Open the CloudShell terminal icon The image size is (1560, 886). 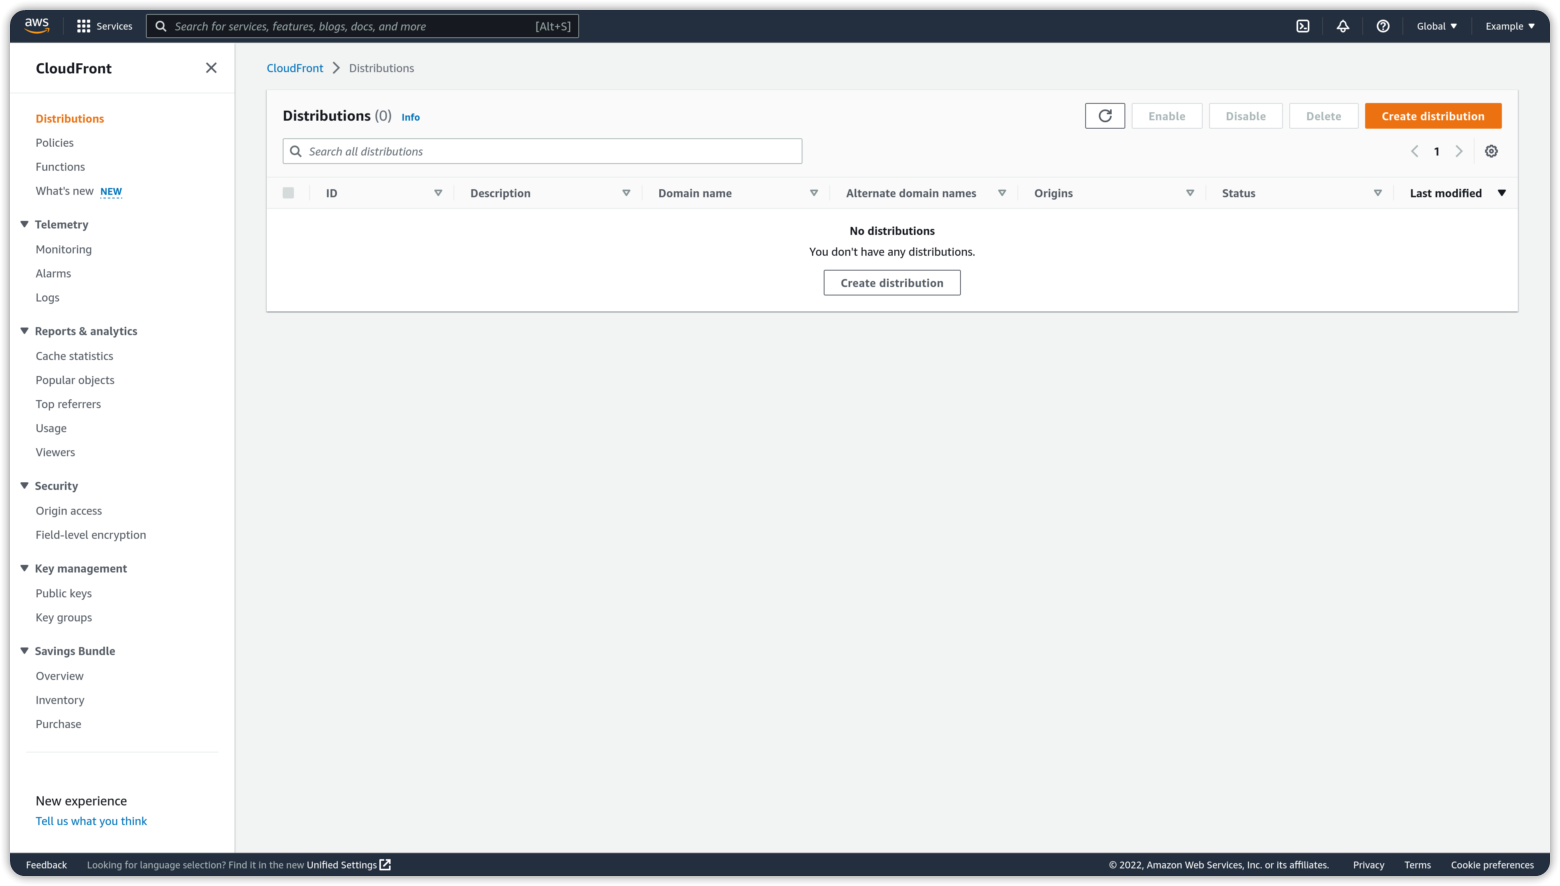pyautogui.click(x=1303, y=26)
